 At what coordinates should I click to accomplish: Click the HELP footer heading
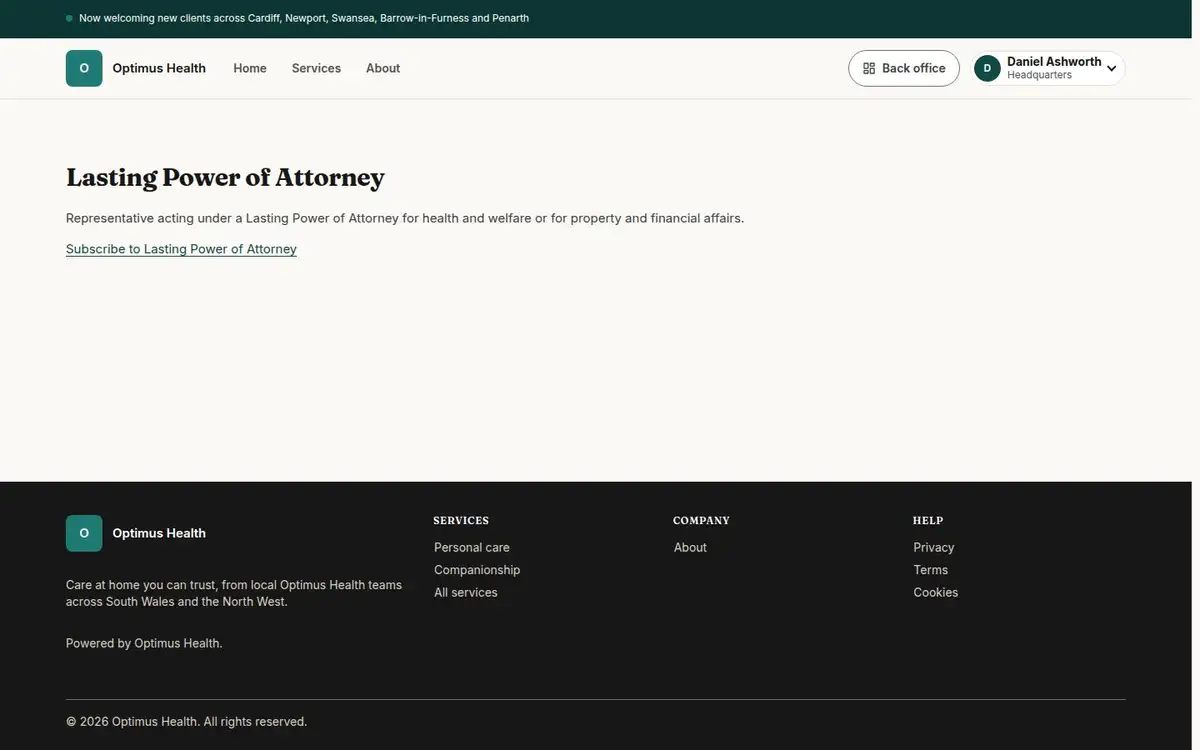point(928,521)
